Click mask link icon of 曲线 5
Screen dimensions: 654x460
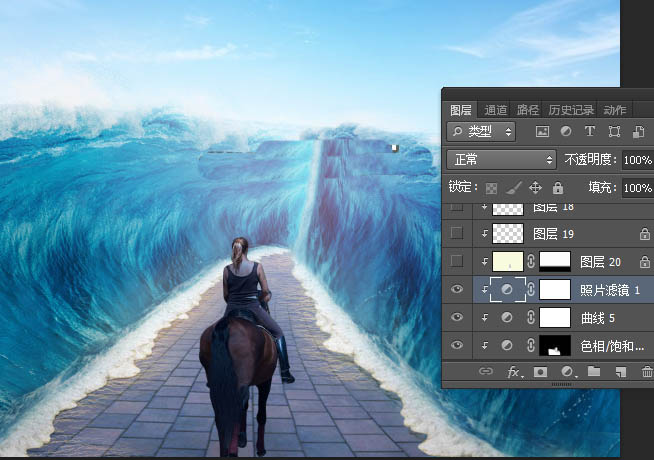pos(531,317)
